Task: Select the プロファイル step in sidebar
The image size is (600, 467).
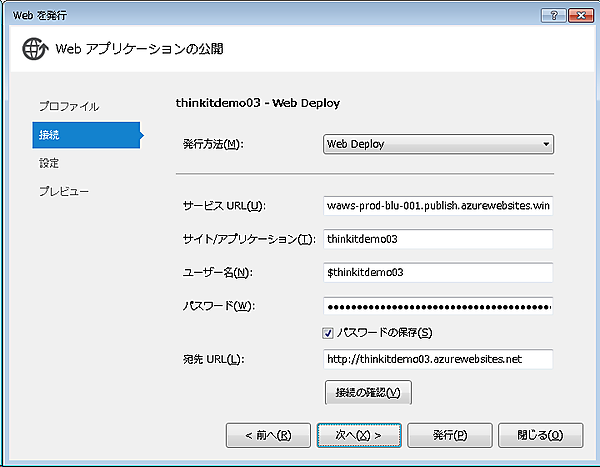Action: point(69,106)
